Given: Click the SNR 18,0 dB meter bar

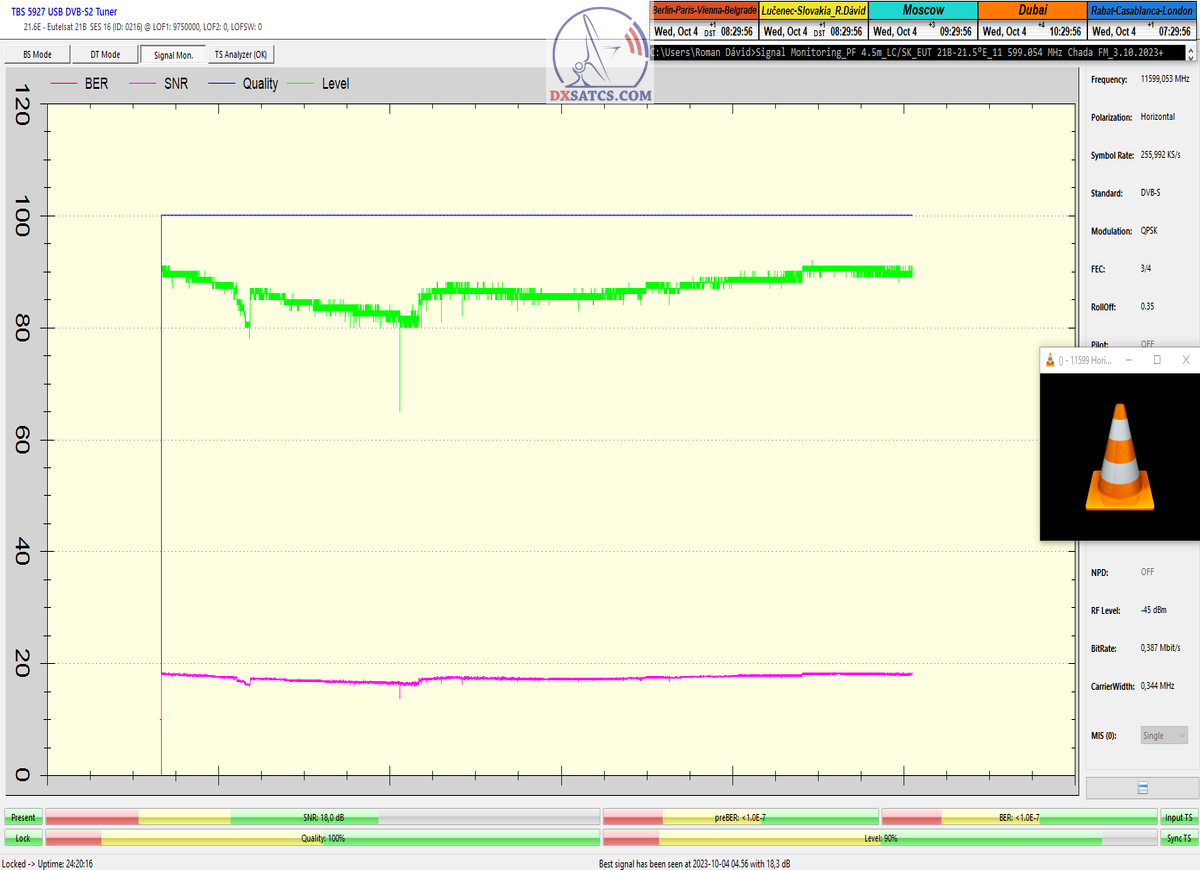Looking at the screenshot, I should pyautogui.click(x=323, y=818).
